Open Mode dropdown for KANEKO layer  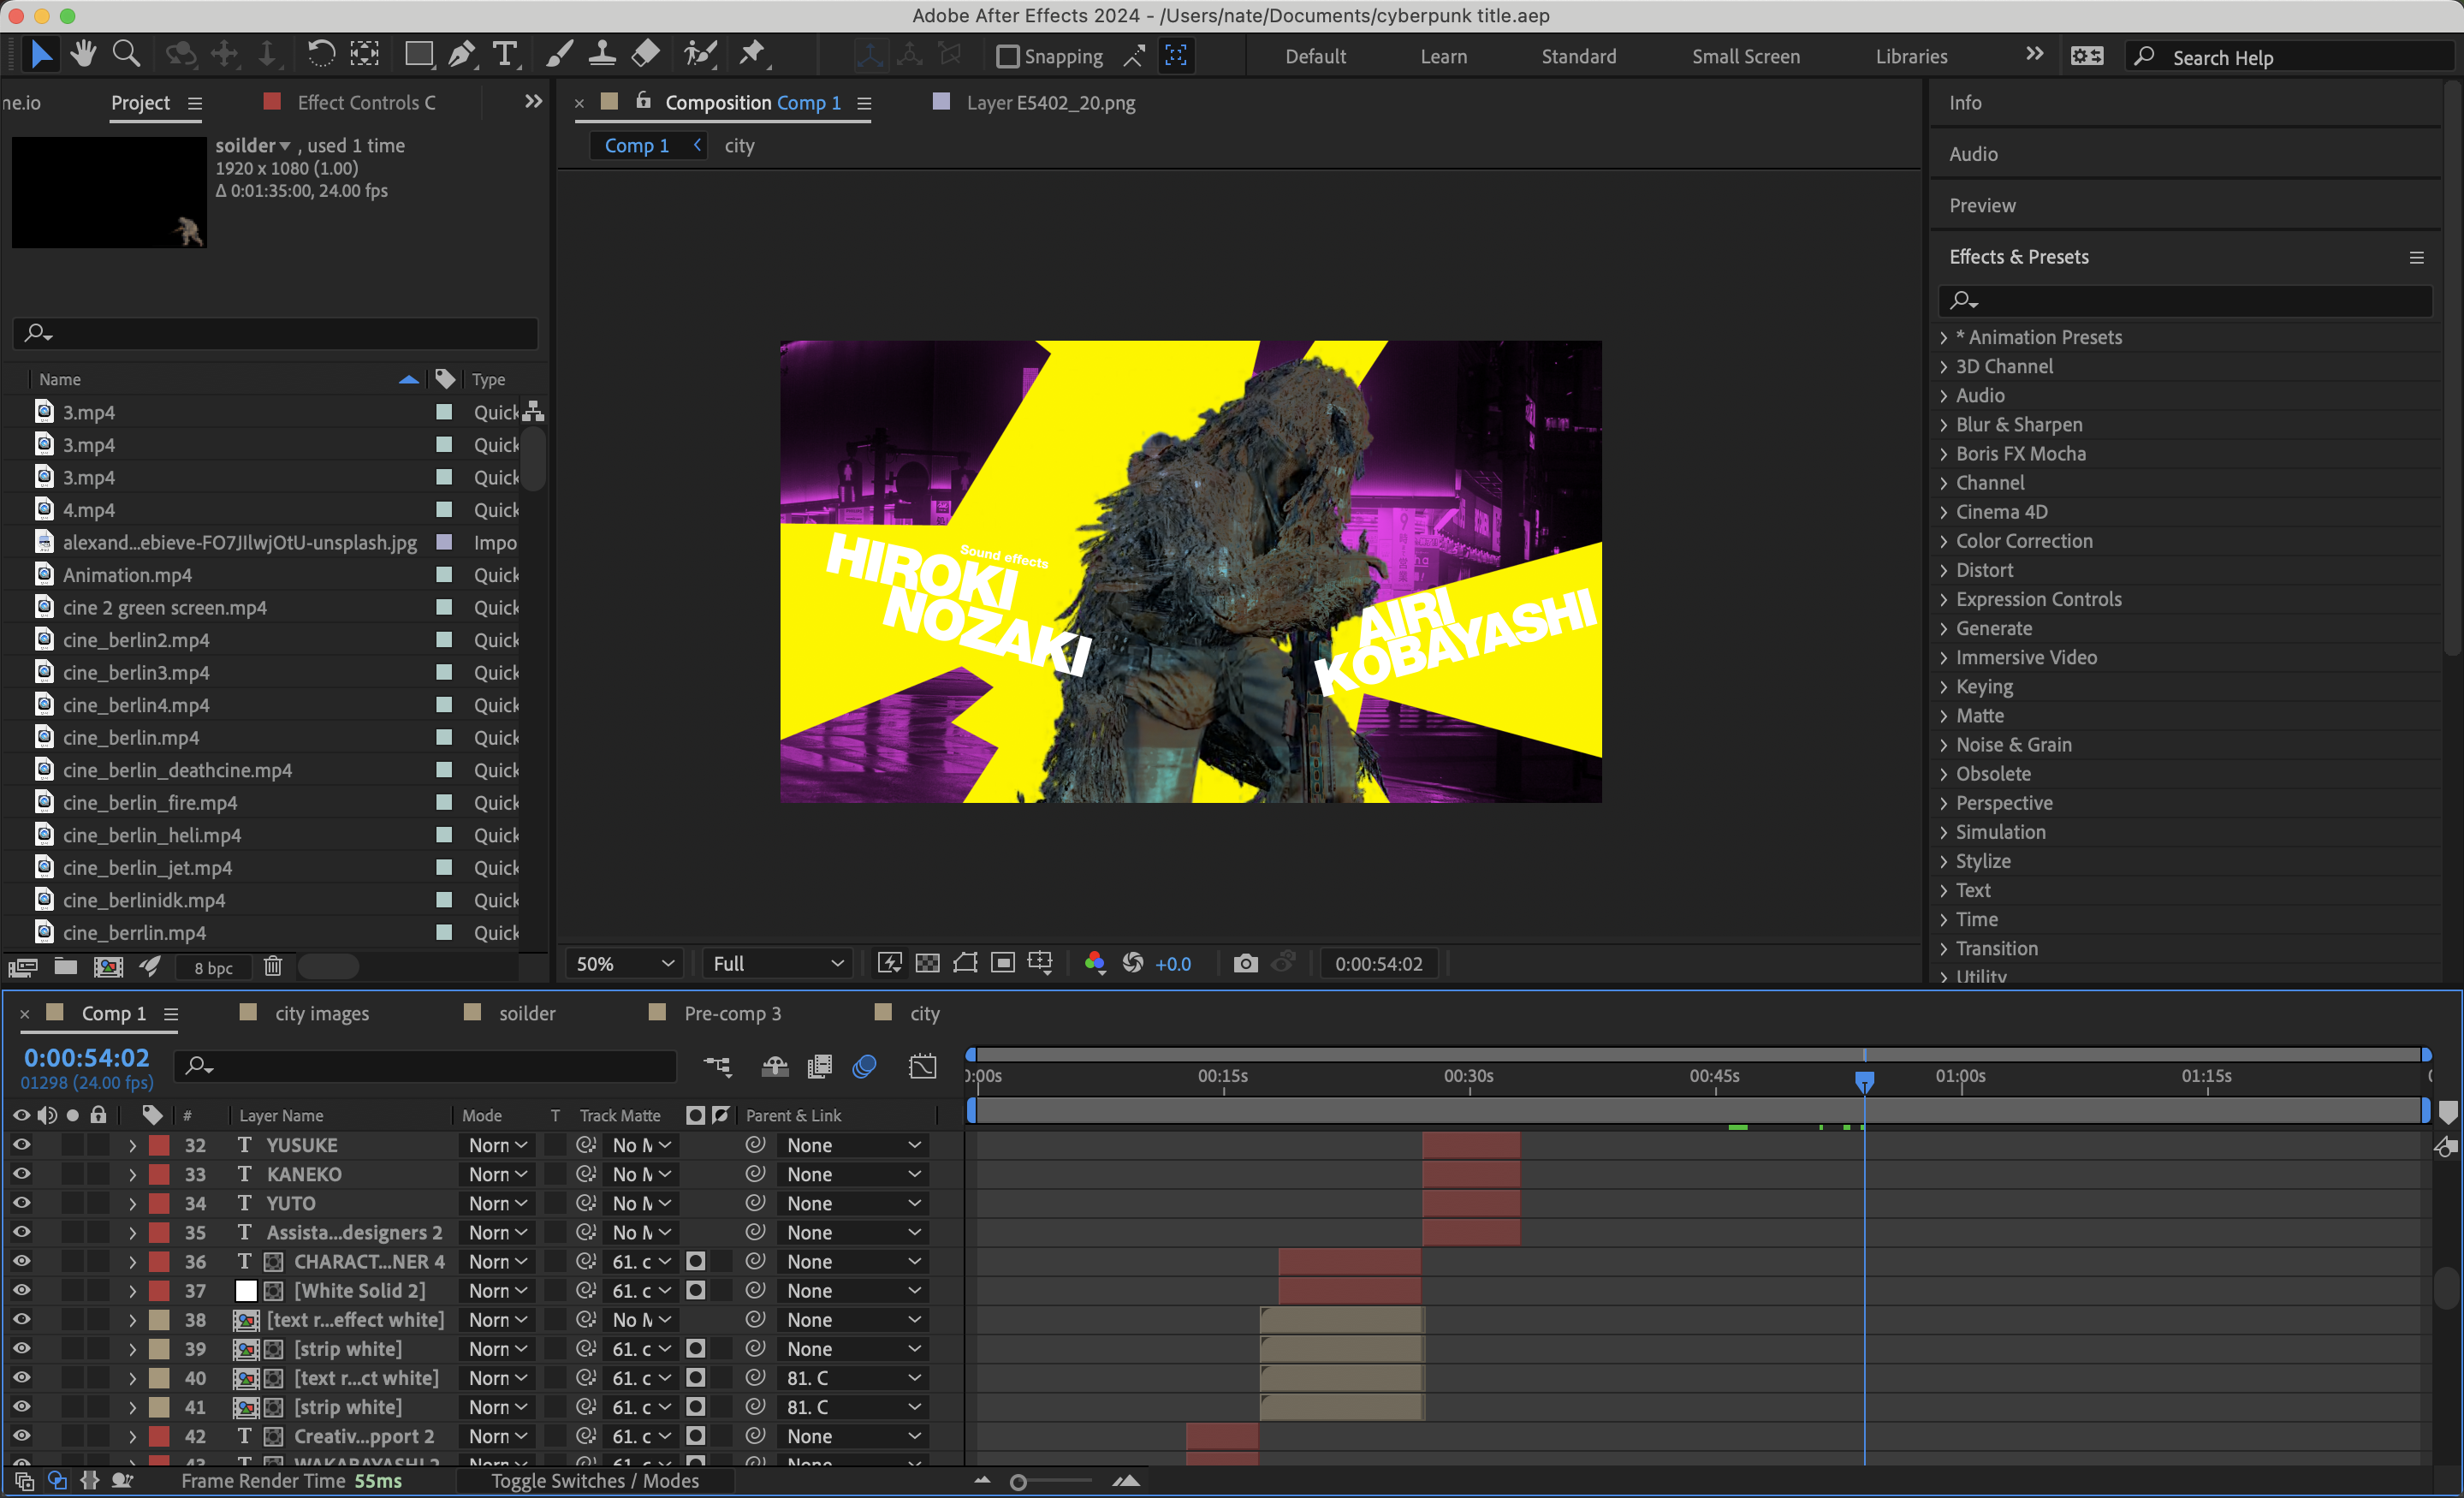coord(498,1175)
